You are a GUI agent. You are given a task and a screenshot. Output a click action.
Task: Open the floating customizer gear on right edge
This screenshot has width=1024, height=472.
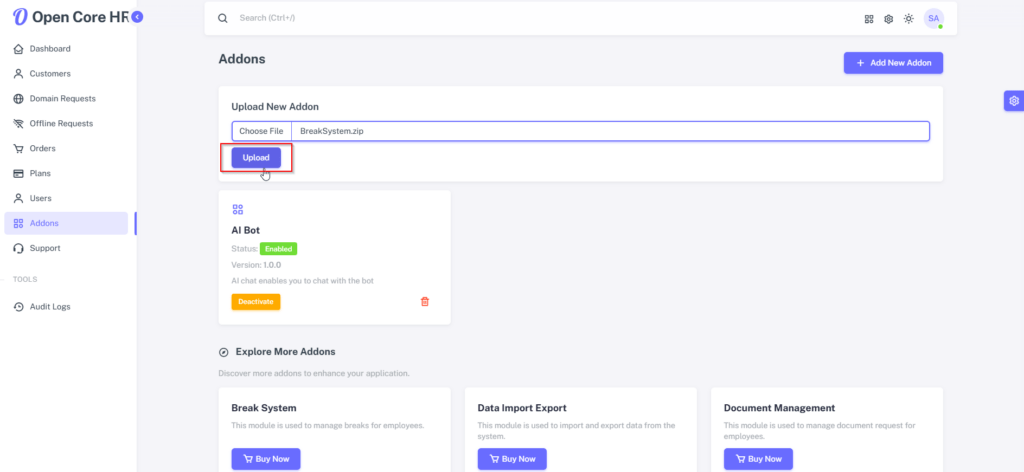(1014, 101)
